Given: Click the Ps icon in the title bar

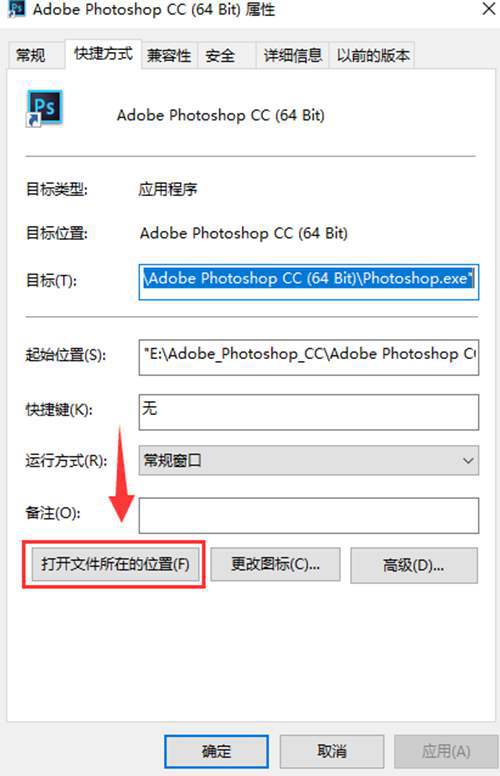Looking at the screenshot, I should click(17, 8).
